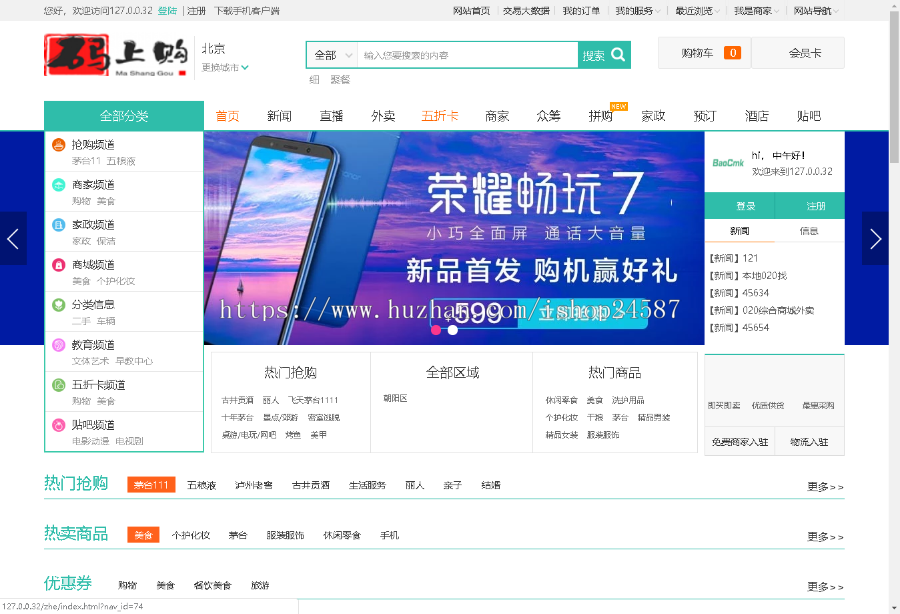This screenshot has width=900, height=614.
Task: Click the 码上购 site logo
Action: coord(116,56)
